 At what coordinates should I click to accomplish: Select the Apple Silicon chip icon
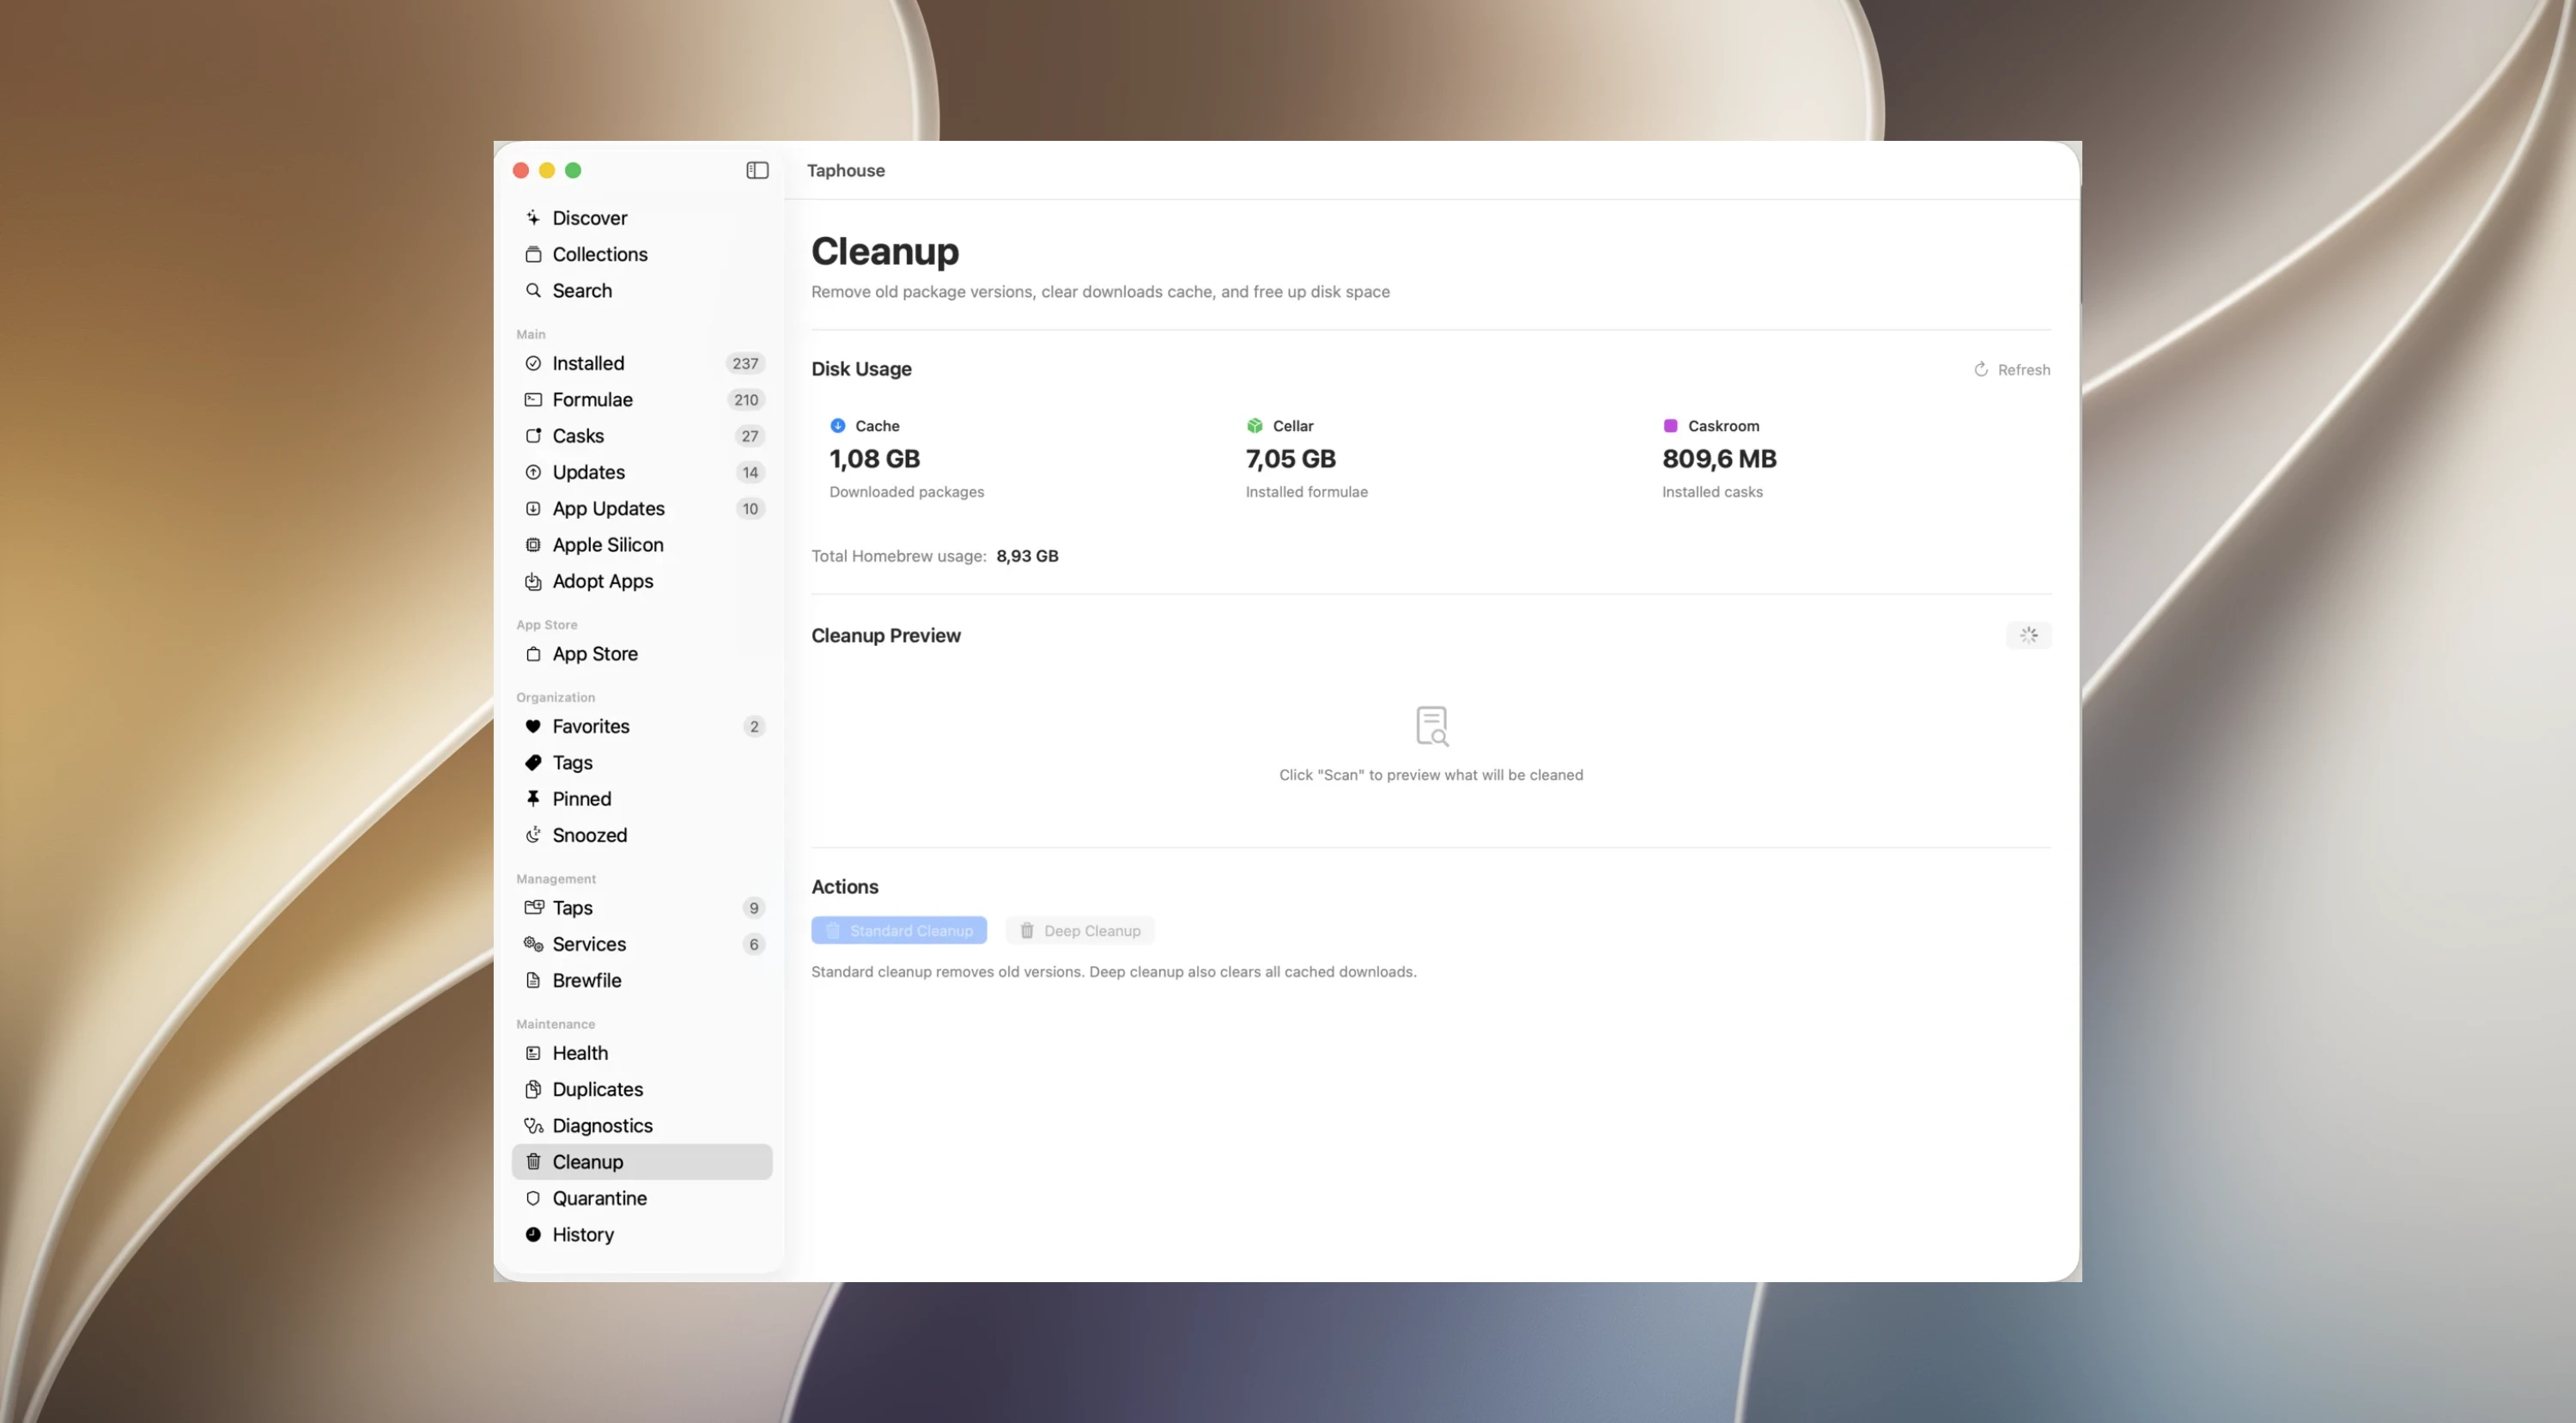point(533,545)
